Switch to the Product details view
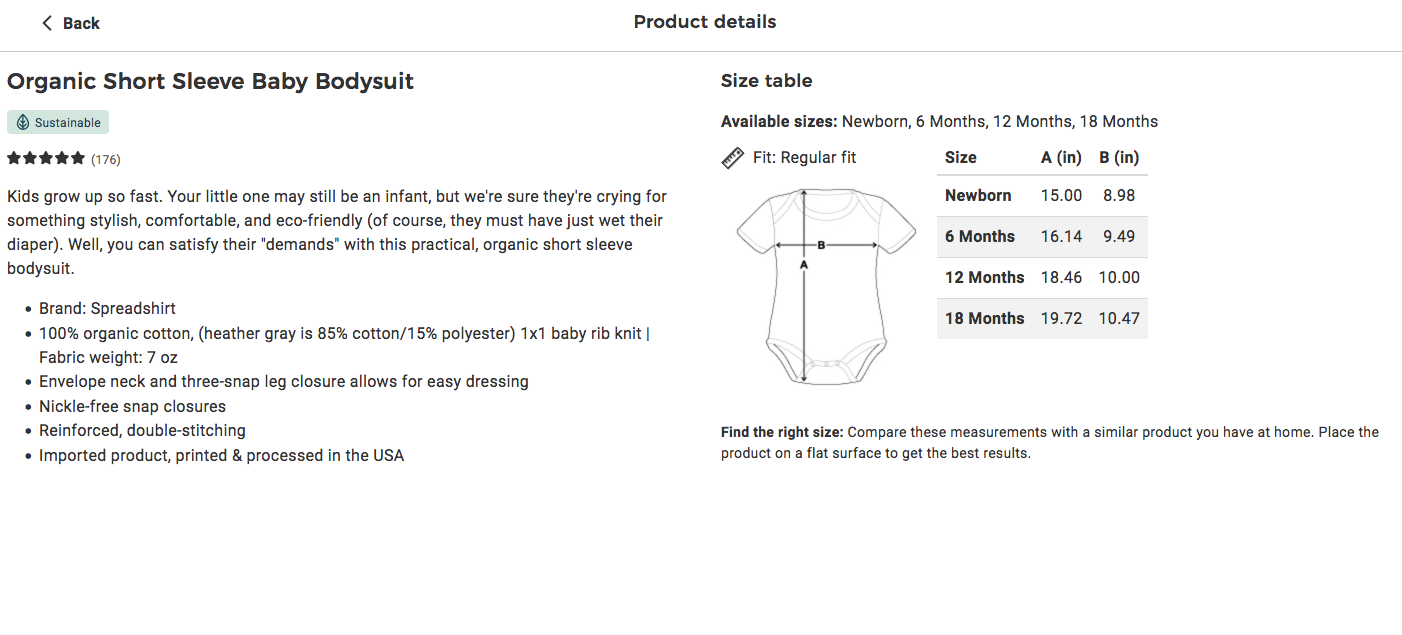1402x635 pixels. [x=704, y=21]
